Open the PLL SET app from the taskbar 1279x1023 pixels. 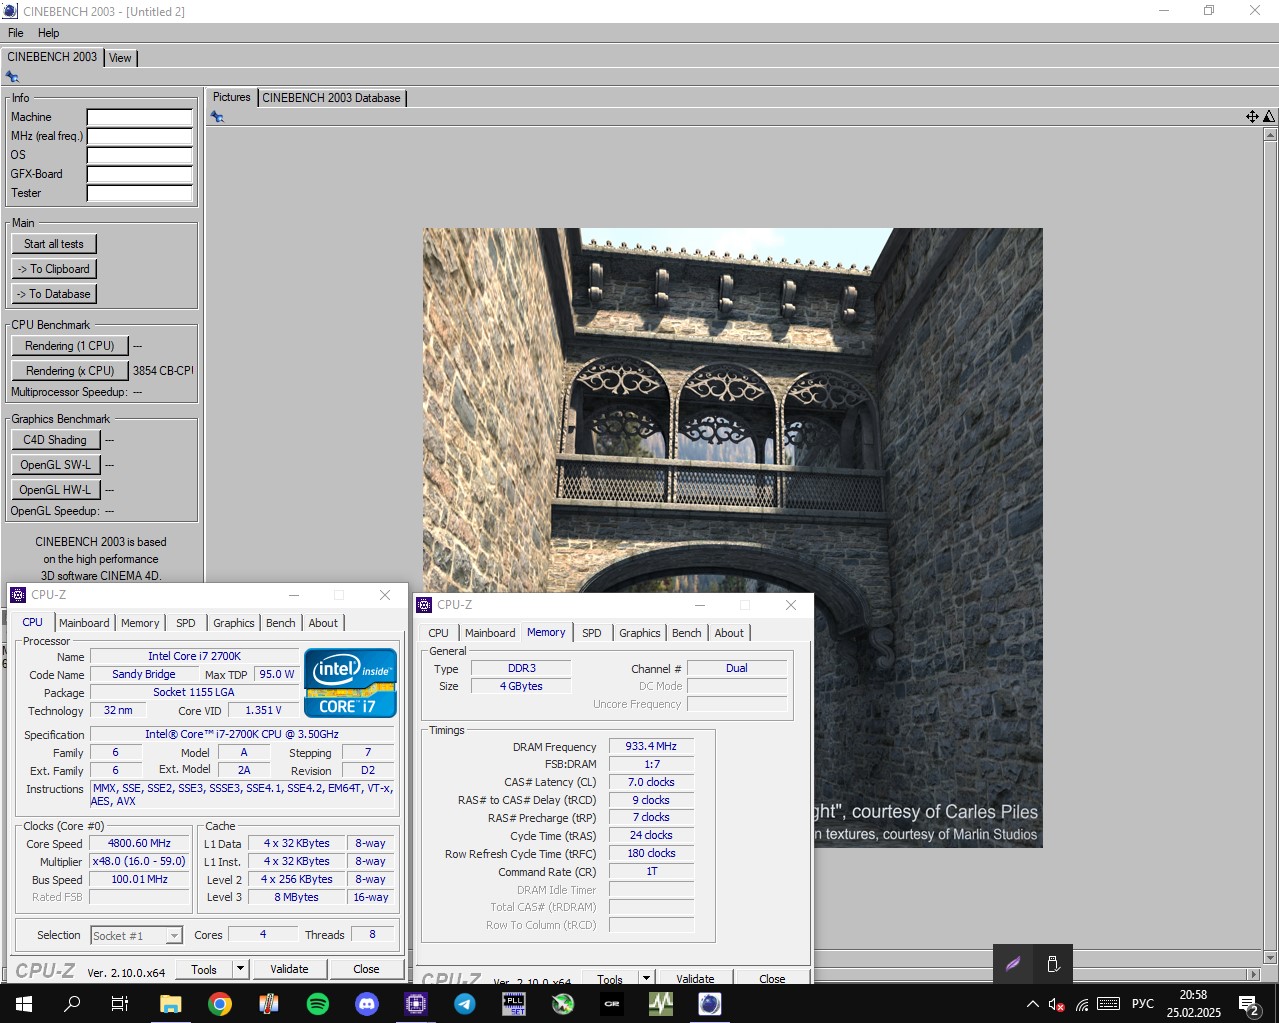(x=514, y=1004)
